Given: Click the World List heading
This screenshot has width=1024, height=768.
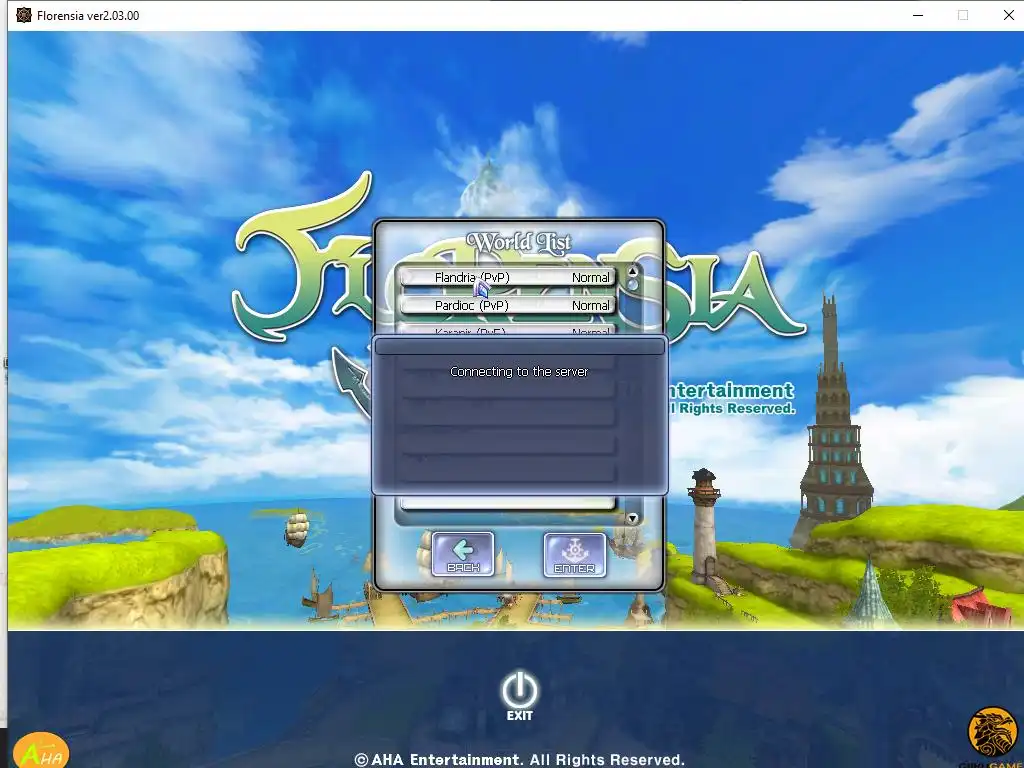Looking at the screenshot, I should (519, 243).
